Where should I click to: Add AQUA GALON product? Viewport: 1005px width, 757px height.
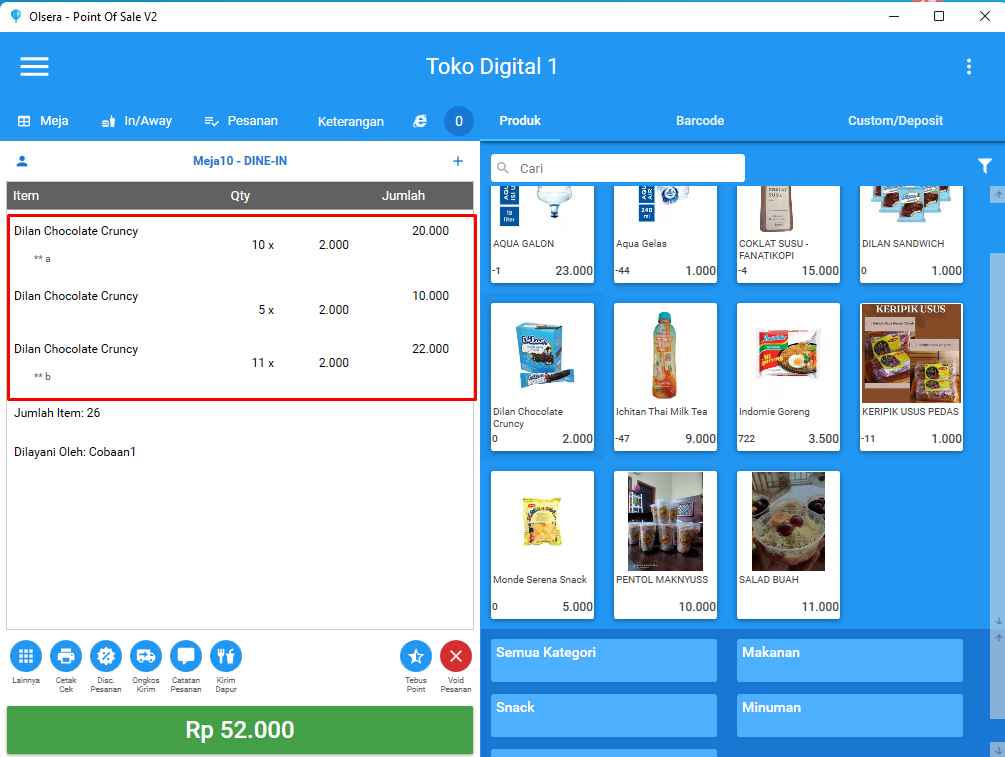(542, 234)
